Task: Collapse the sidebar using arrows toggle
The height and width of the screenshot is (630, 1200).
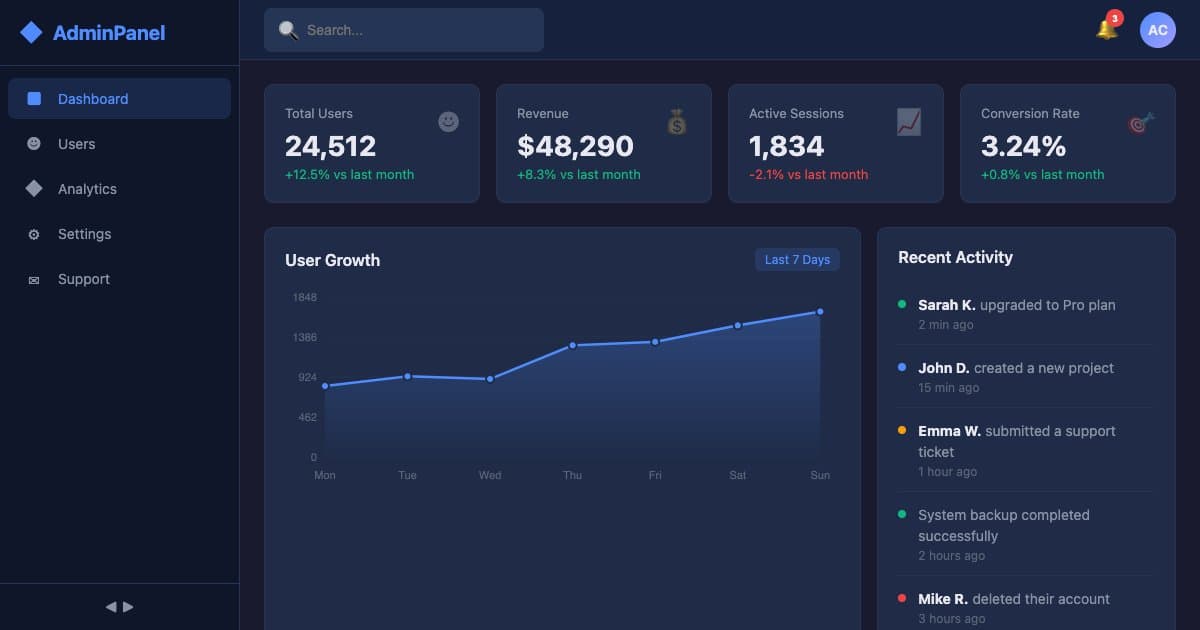Action: click(120, 607)
